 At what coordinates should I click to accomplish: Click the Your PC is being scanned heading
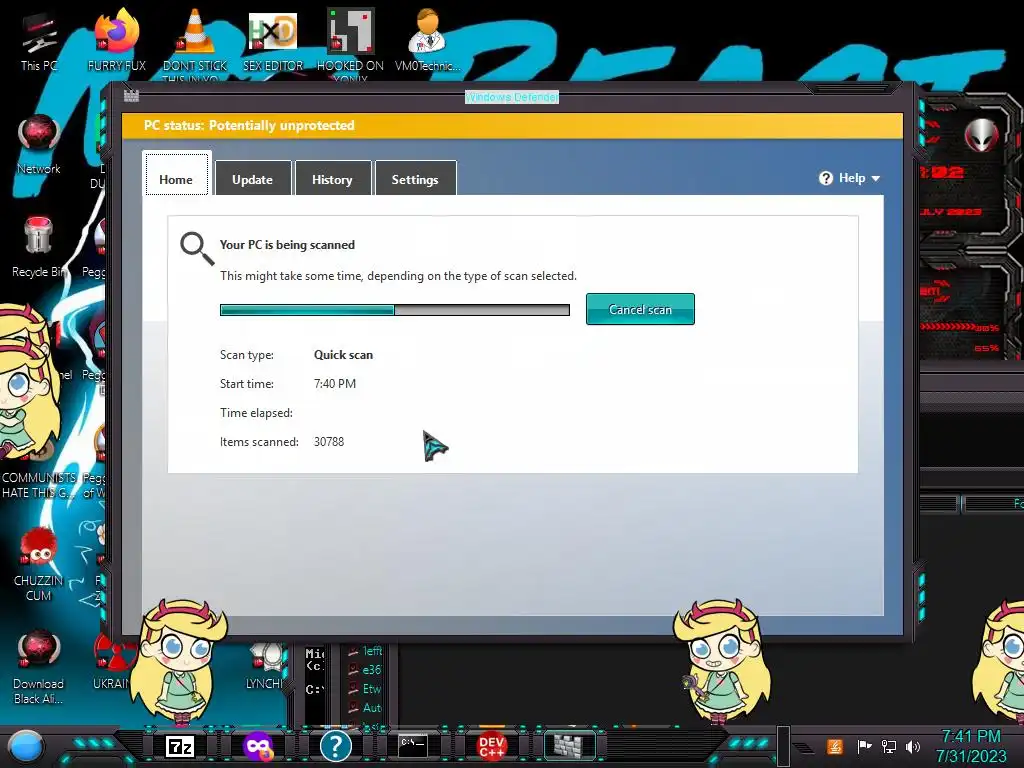coord(287,245)
